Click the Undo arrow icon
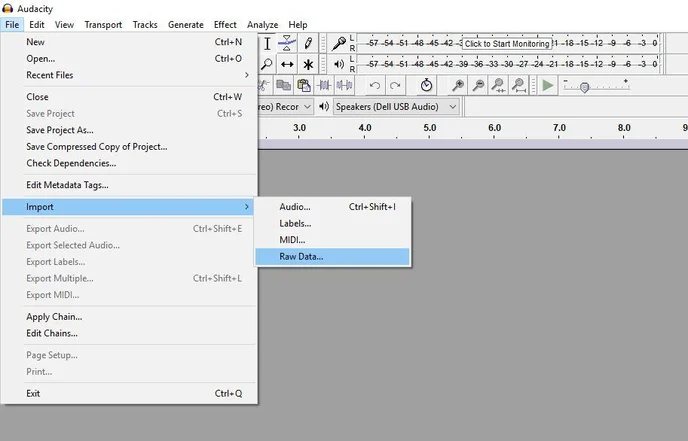This screenshot has height=441, width=688. coord(374,85)
